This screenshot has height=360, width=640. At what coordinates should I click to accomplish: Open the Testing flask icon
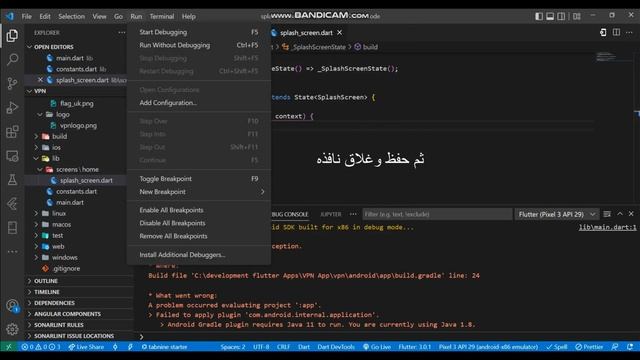click(12, 180)
